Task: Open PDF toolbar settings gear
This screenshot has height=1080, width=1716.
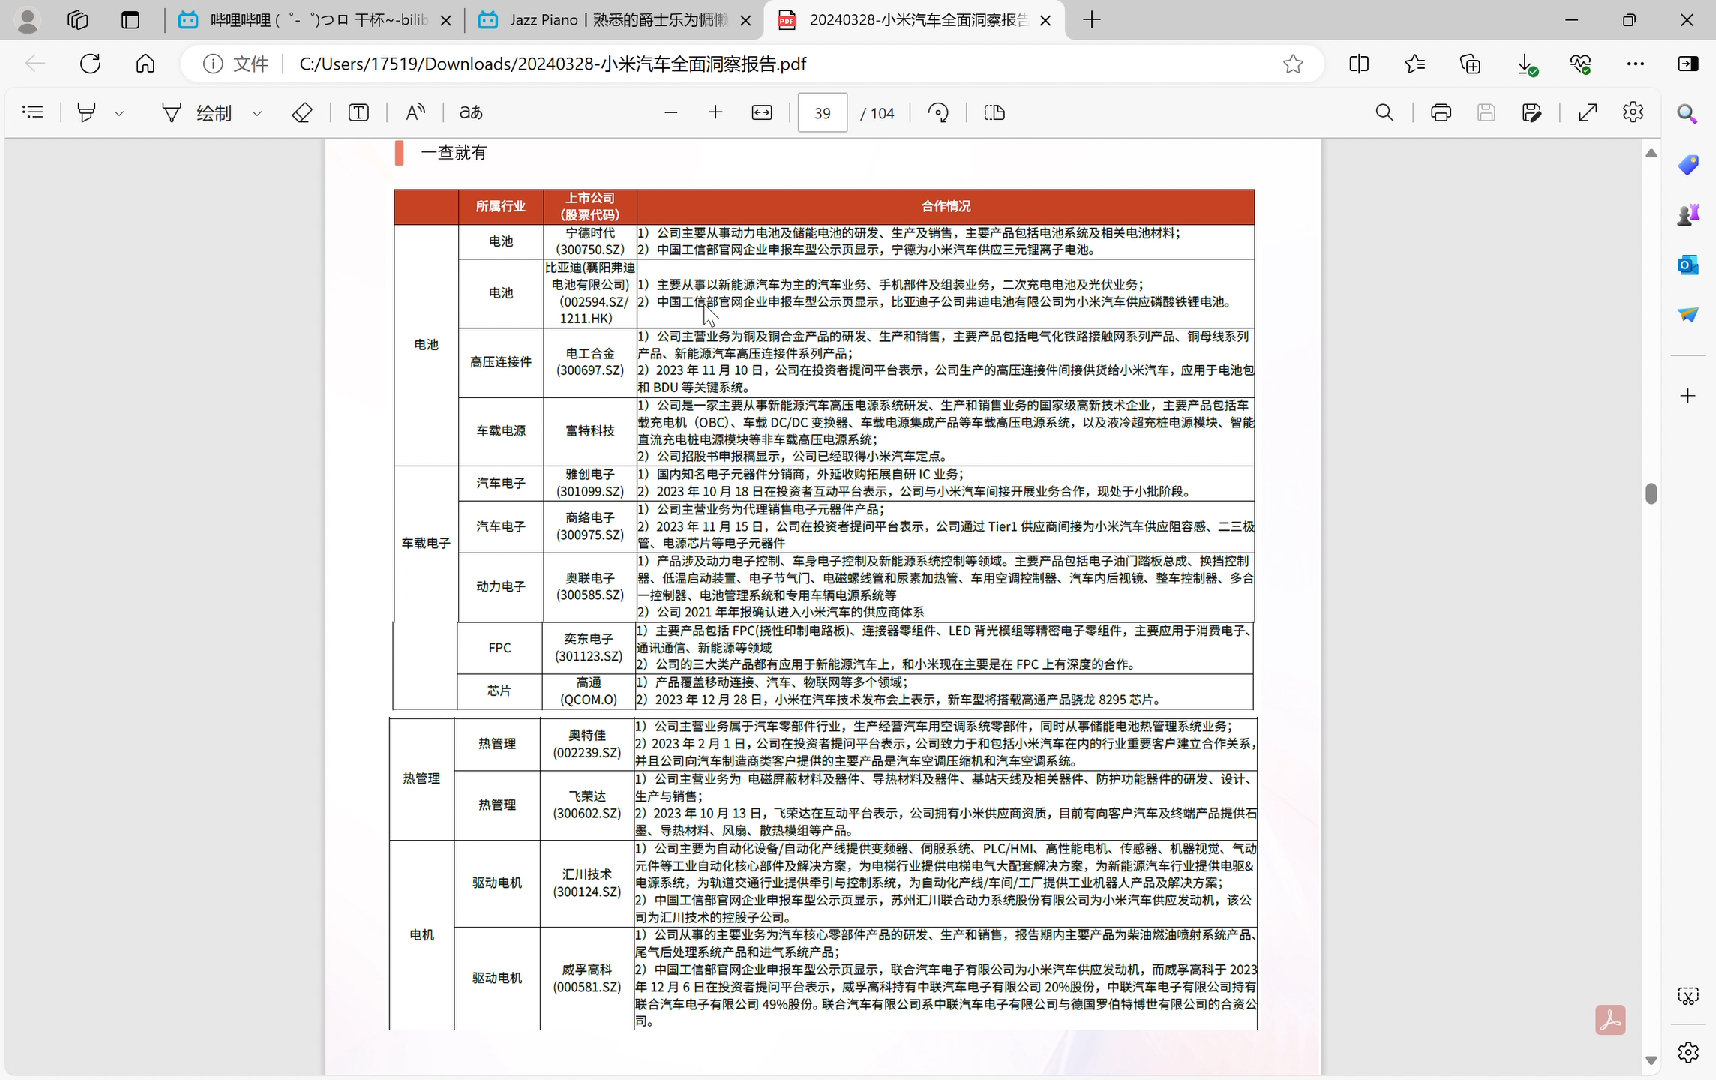Action: [x=1633, y=112]
